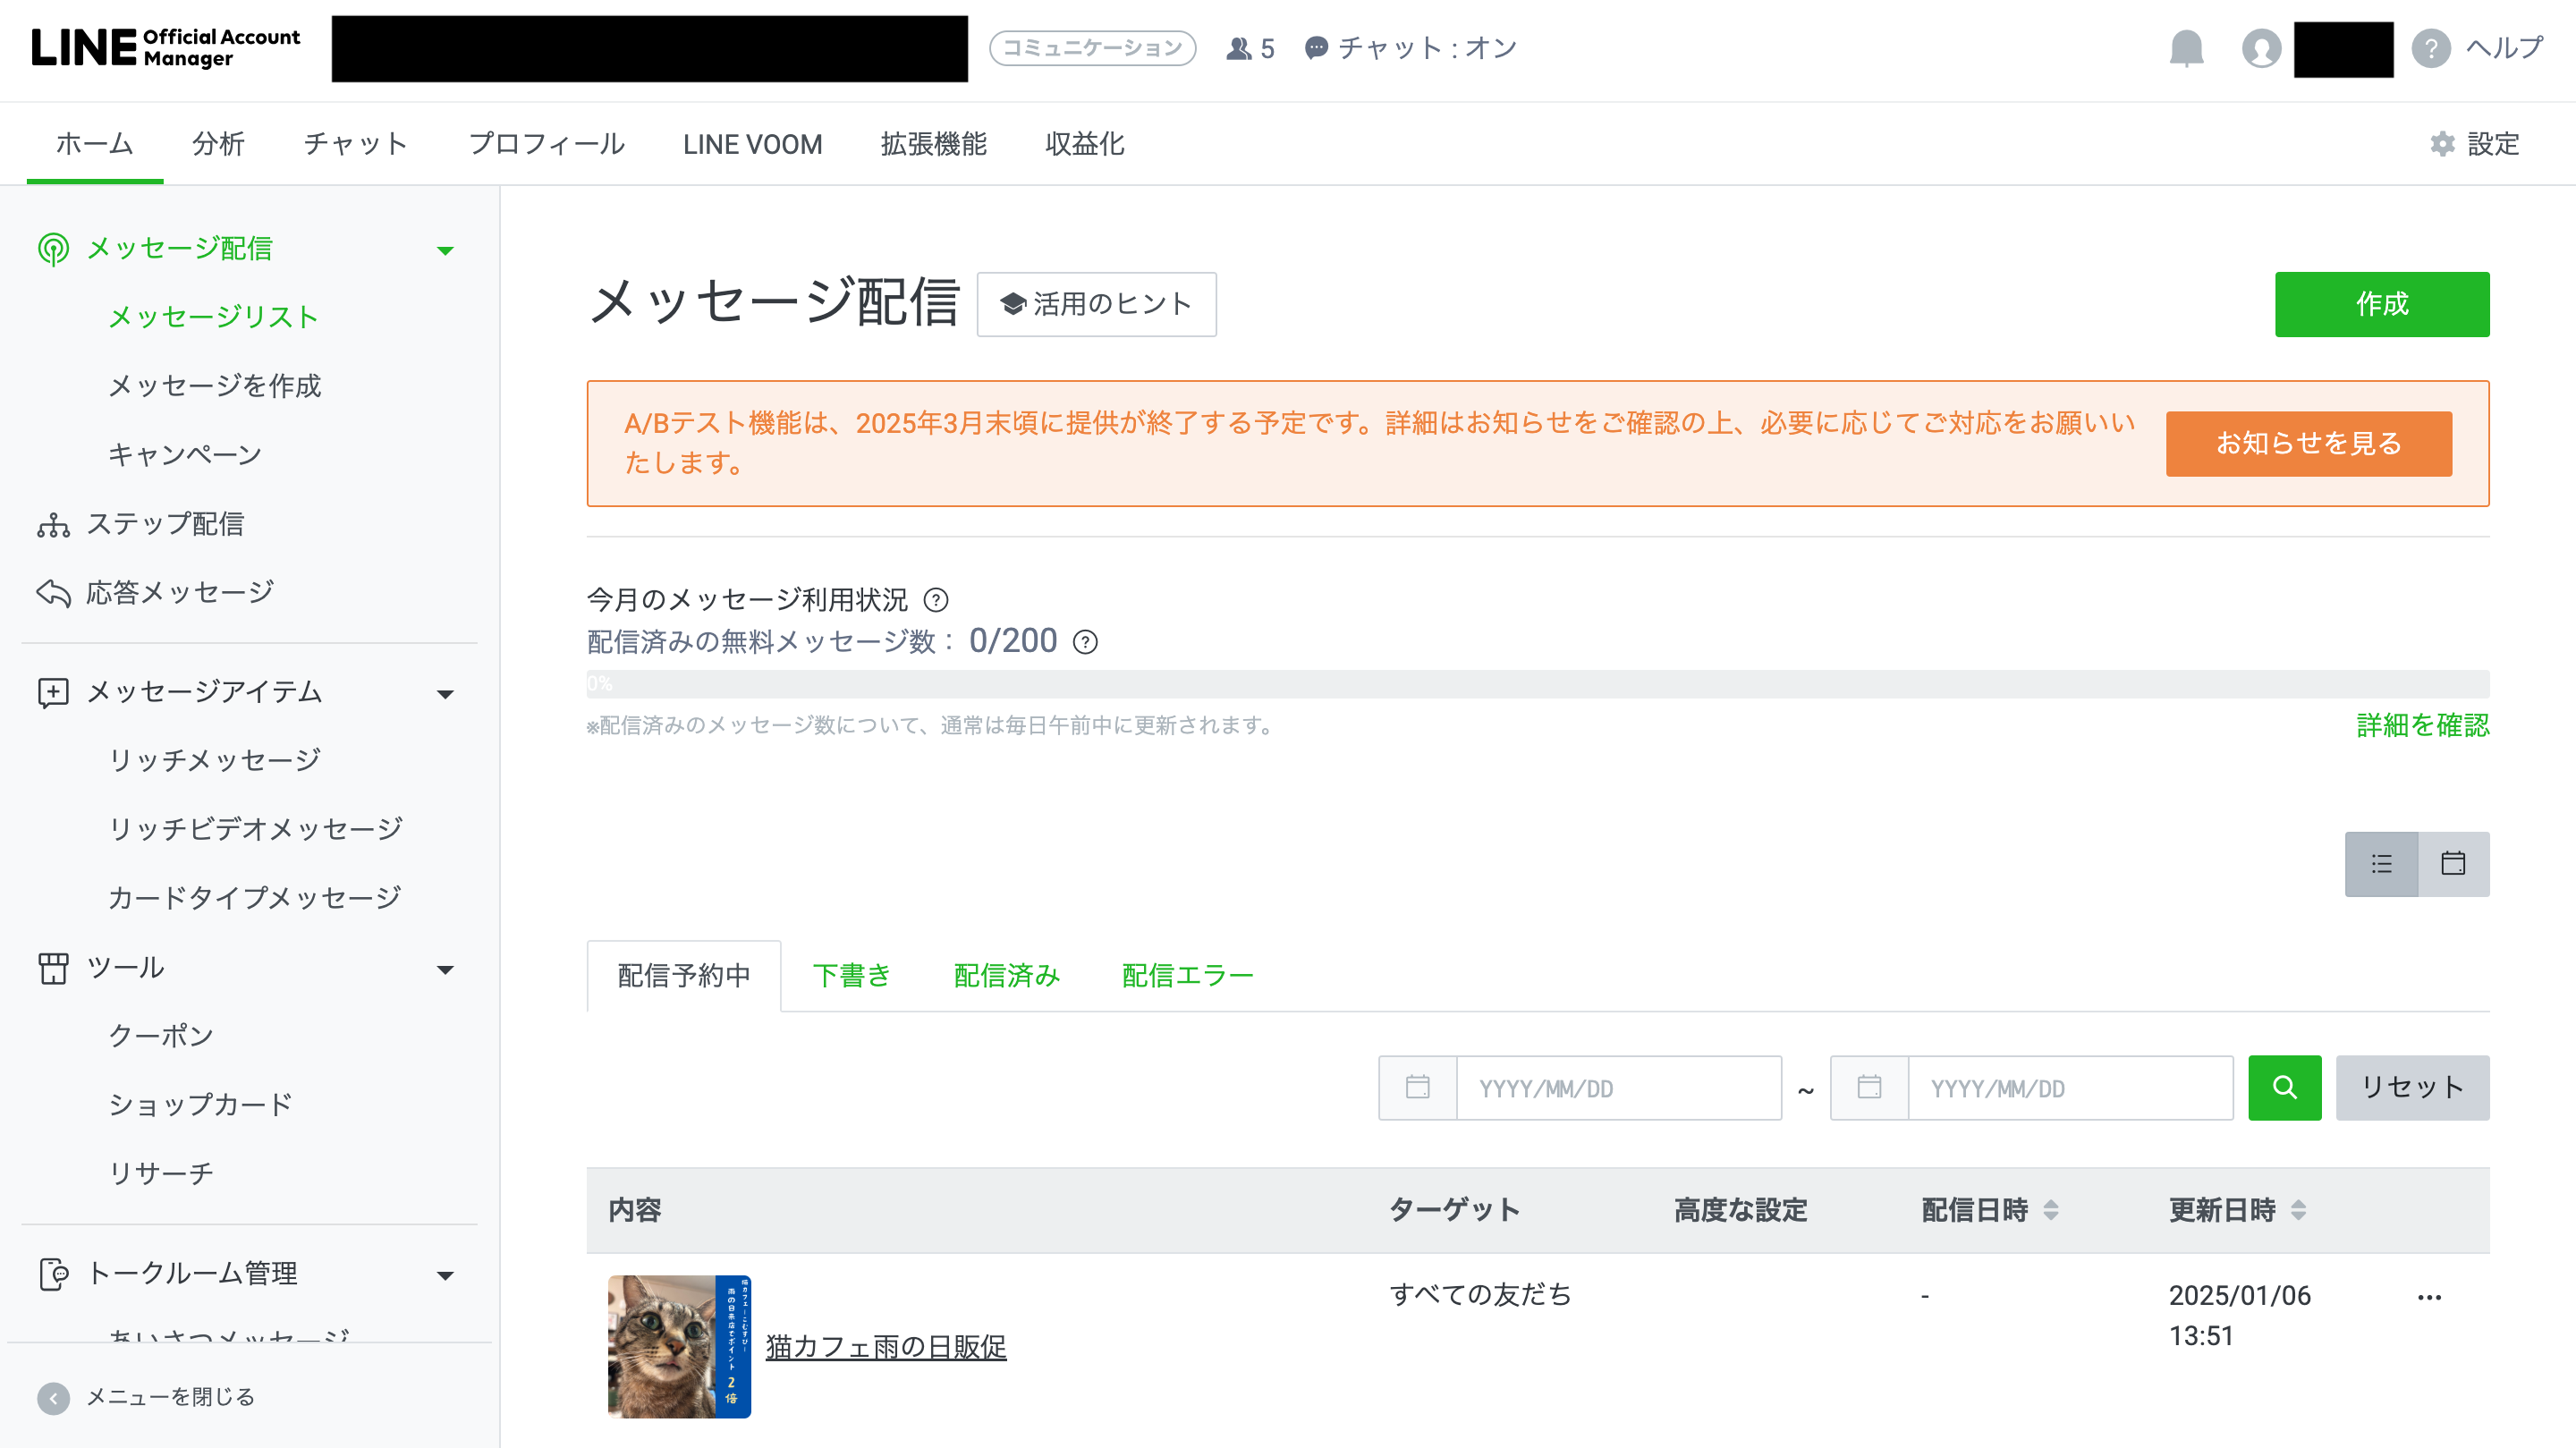Screen dimensions: 2576x1448
Task: Sort by 配信日時 column arrows
Action: tap(2051, 1210)
